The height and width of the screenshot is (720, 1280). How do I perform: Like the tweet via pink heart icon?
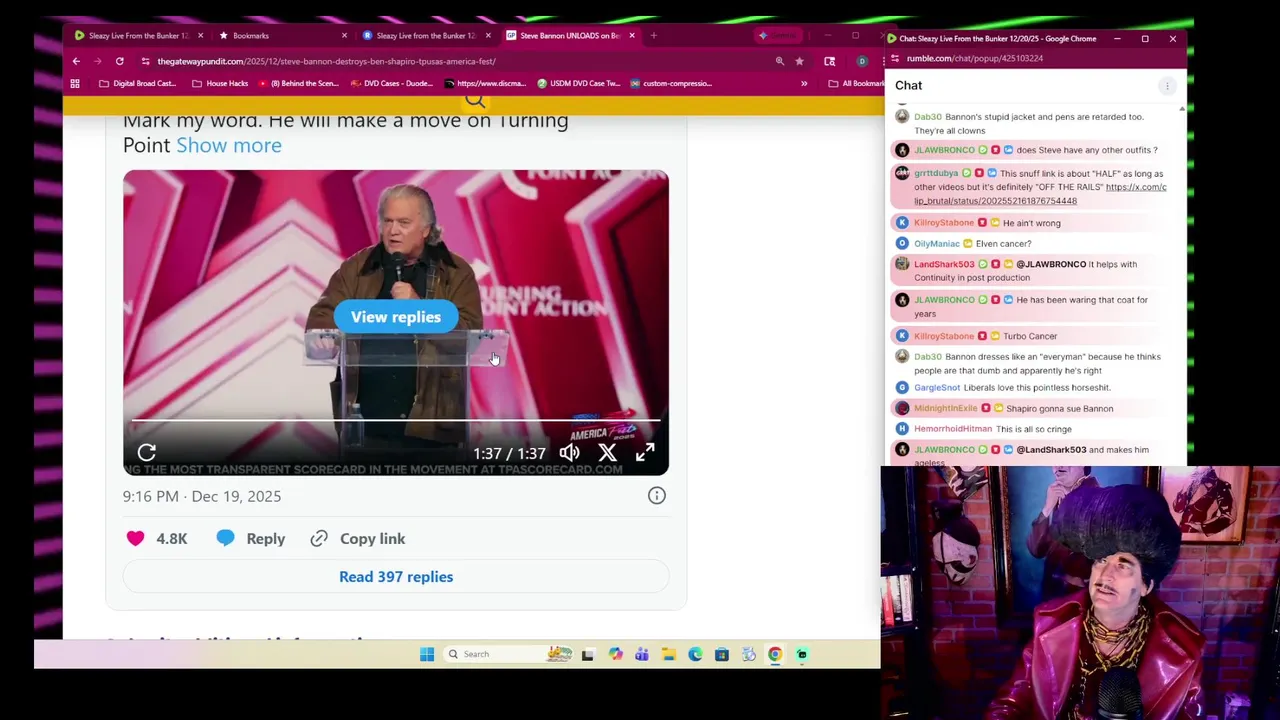tap(135, 539)
